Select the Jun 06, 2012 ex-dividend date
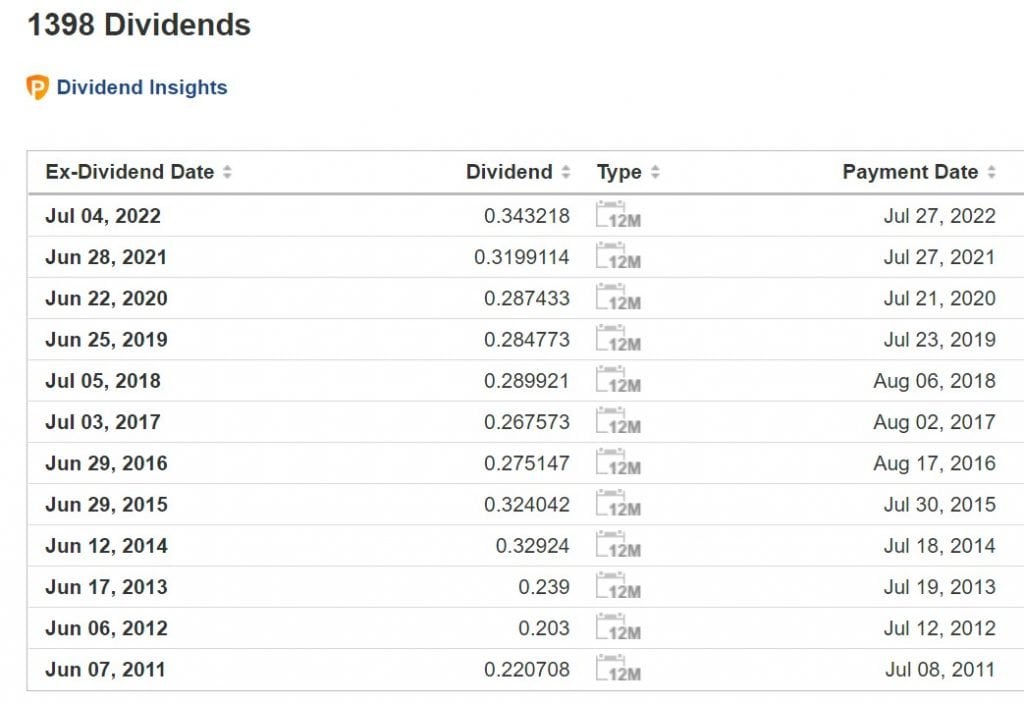 pos(106,628)
